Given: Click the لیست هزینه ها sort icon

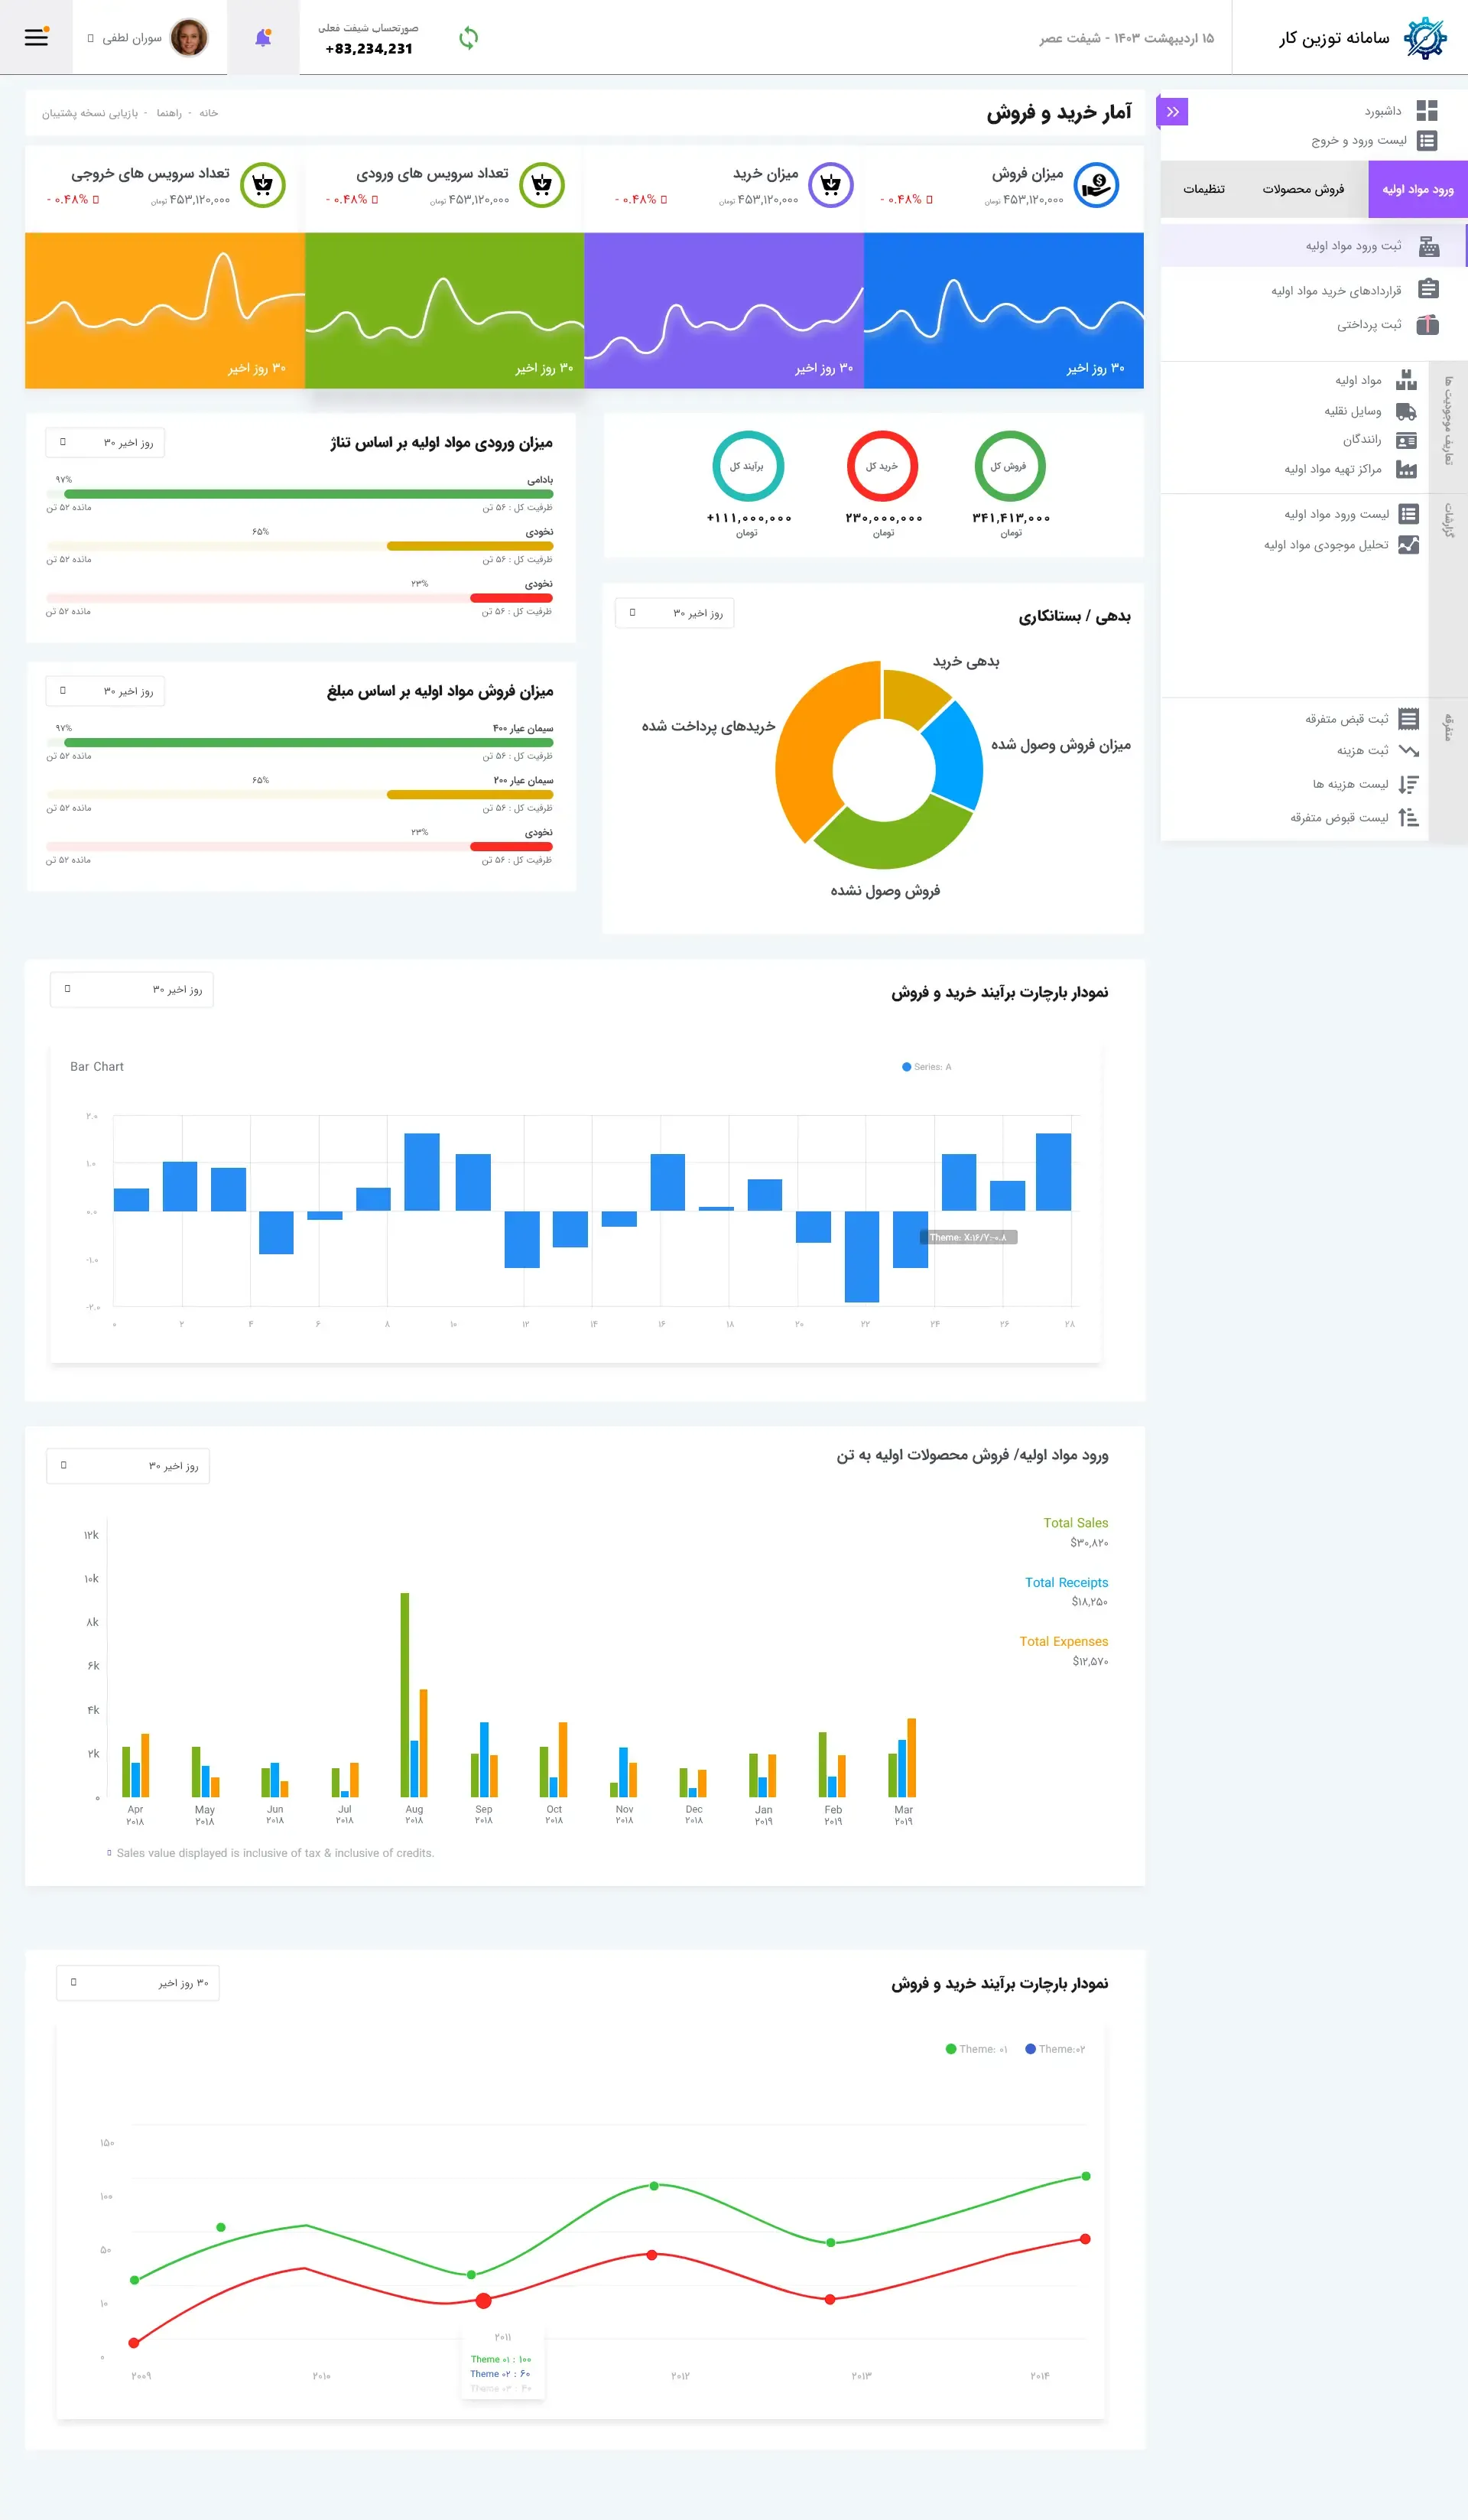Looking at the screenshot, I should coord(1408,784).
